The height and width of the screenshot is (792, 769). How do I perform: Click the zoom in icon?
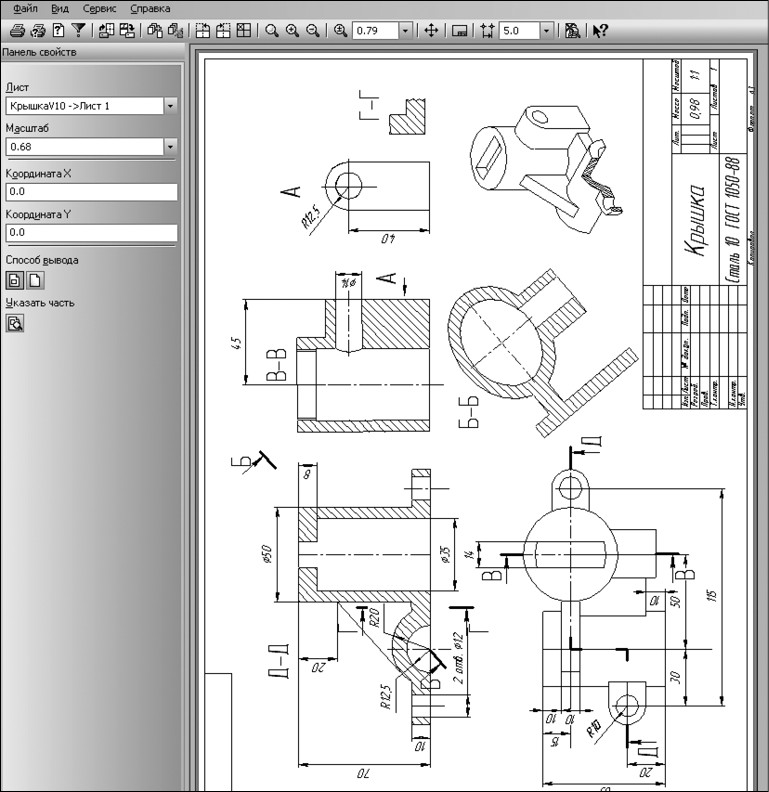(292, 31)
